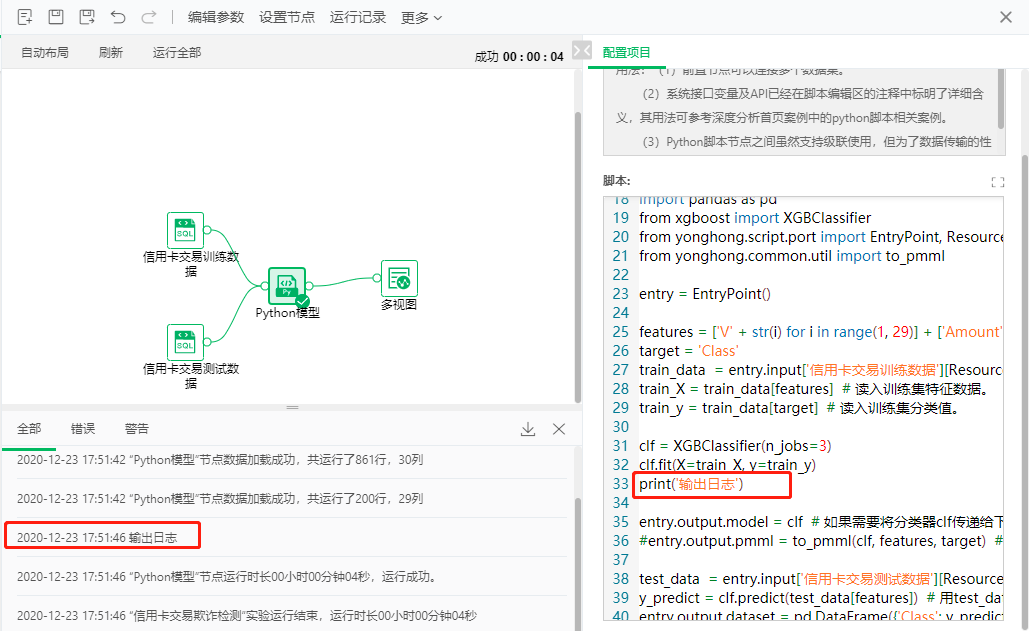Switch to 配置项目 tab
This screenshot has height=631, width=1029.
point(627,52)
